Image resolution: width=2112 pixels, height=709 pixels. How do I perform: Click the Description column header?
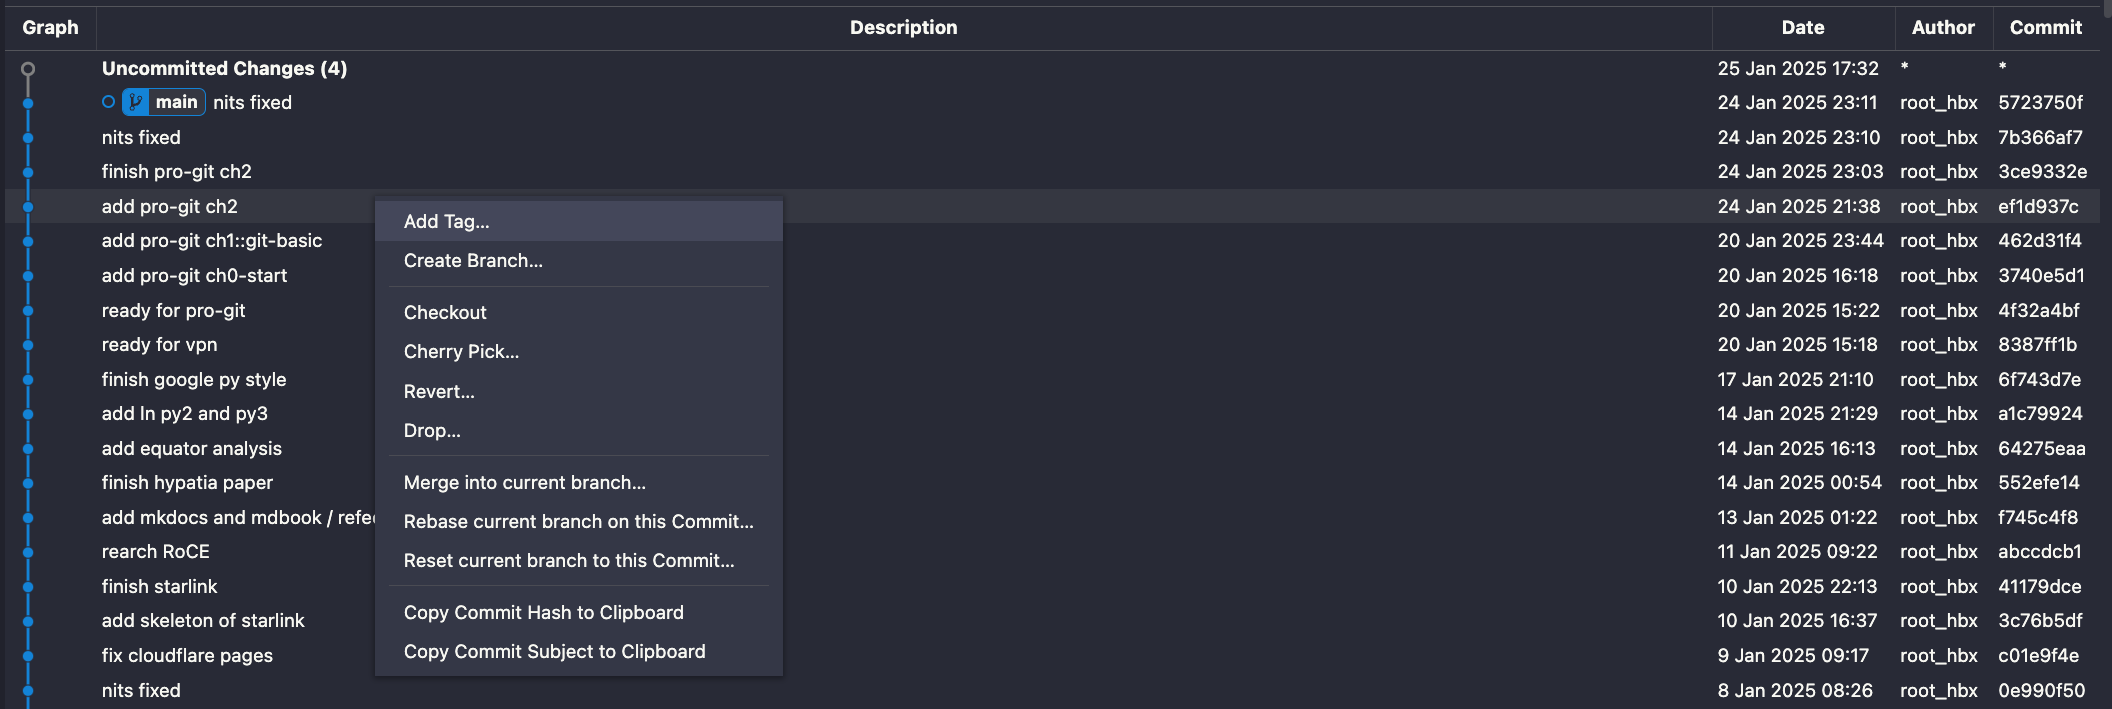903,28
